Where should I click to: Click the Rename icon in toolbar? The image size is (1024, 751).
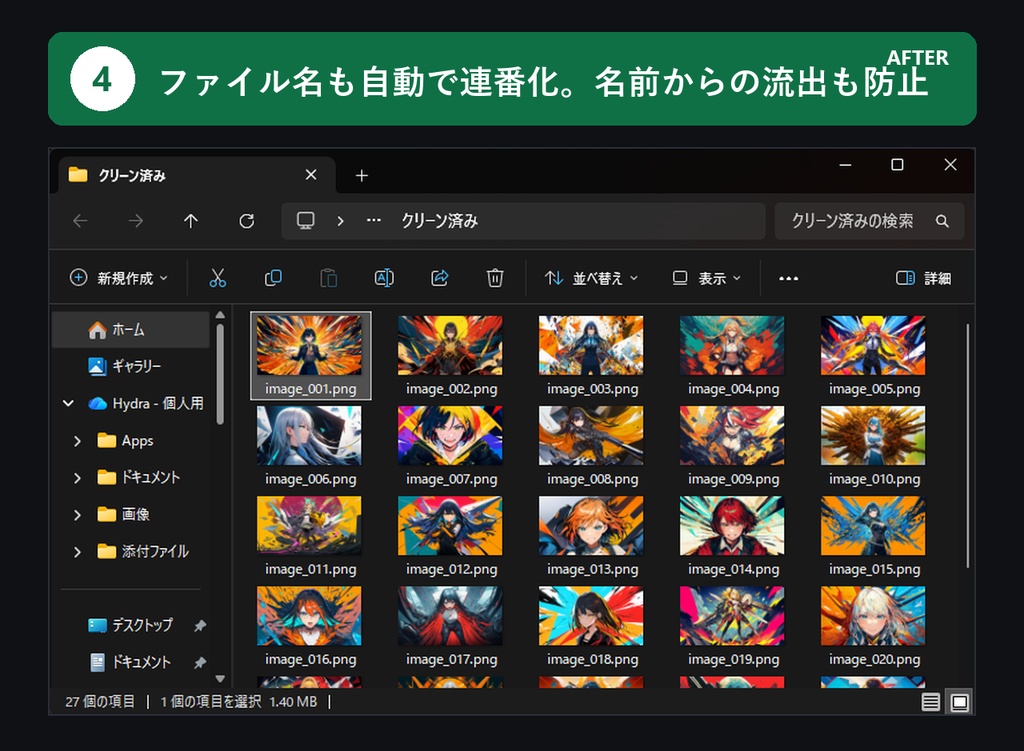tap(384, 278)
